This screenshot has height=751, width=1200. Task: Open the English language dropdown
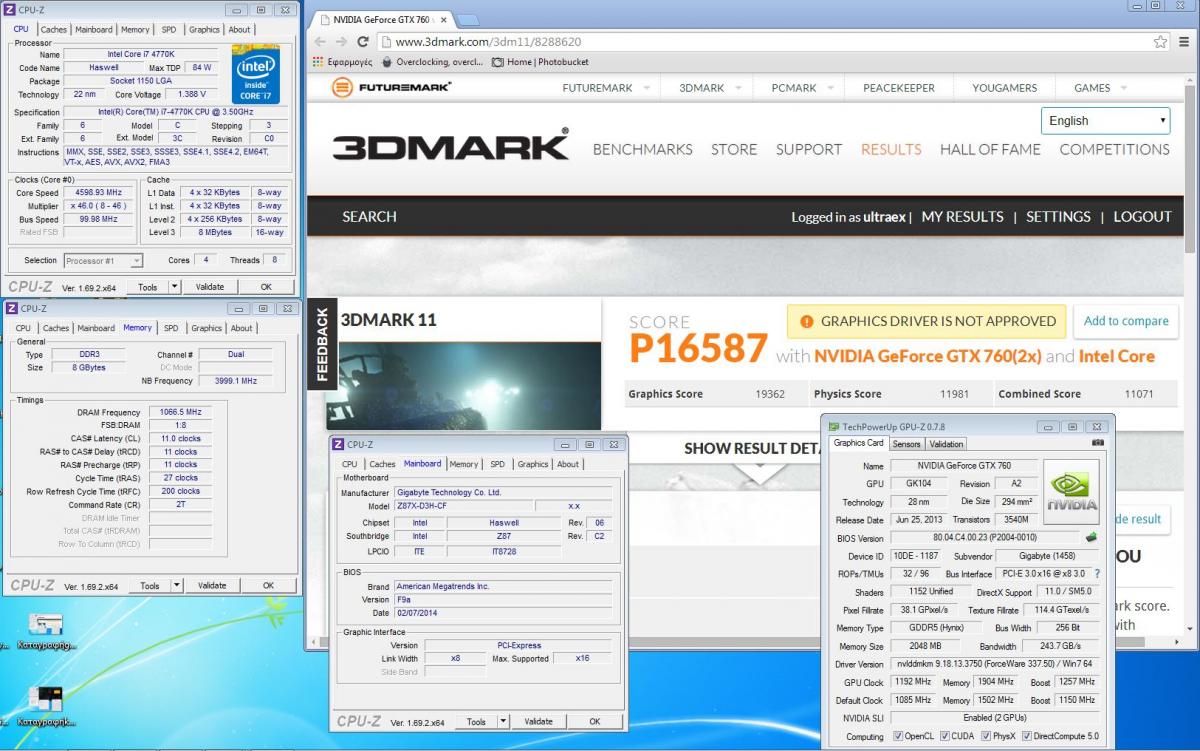1106,121
